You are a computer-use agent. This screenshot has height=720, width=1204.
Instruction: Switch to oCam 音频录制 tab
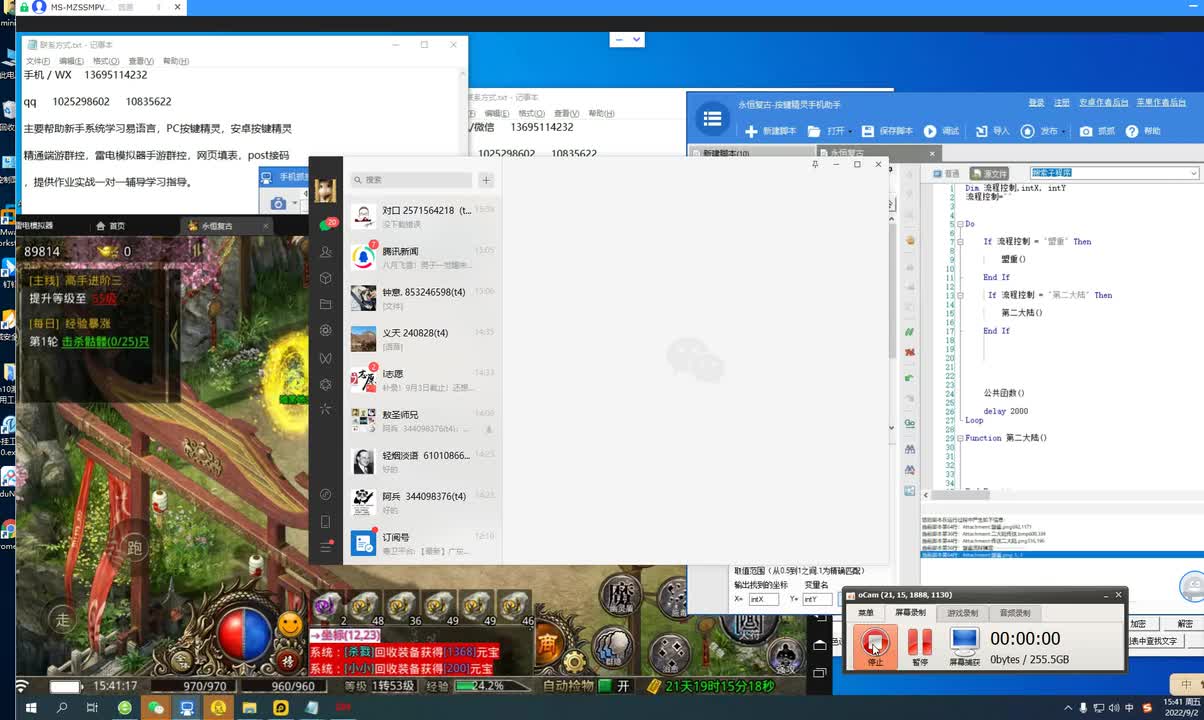pos(1015,613)
